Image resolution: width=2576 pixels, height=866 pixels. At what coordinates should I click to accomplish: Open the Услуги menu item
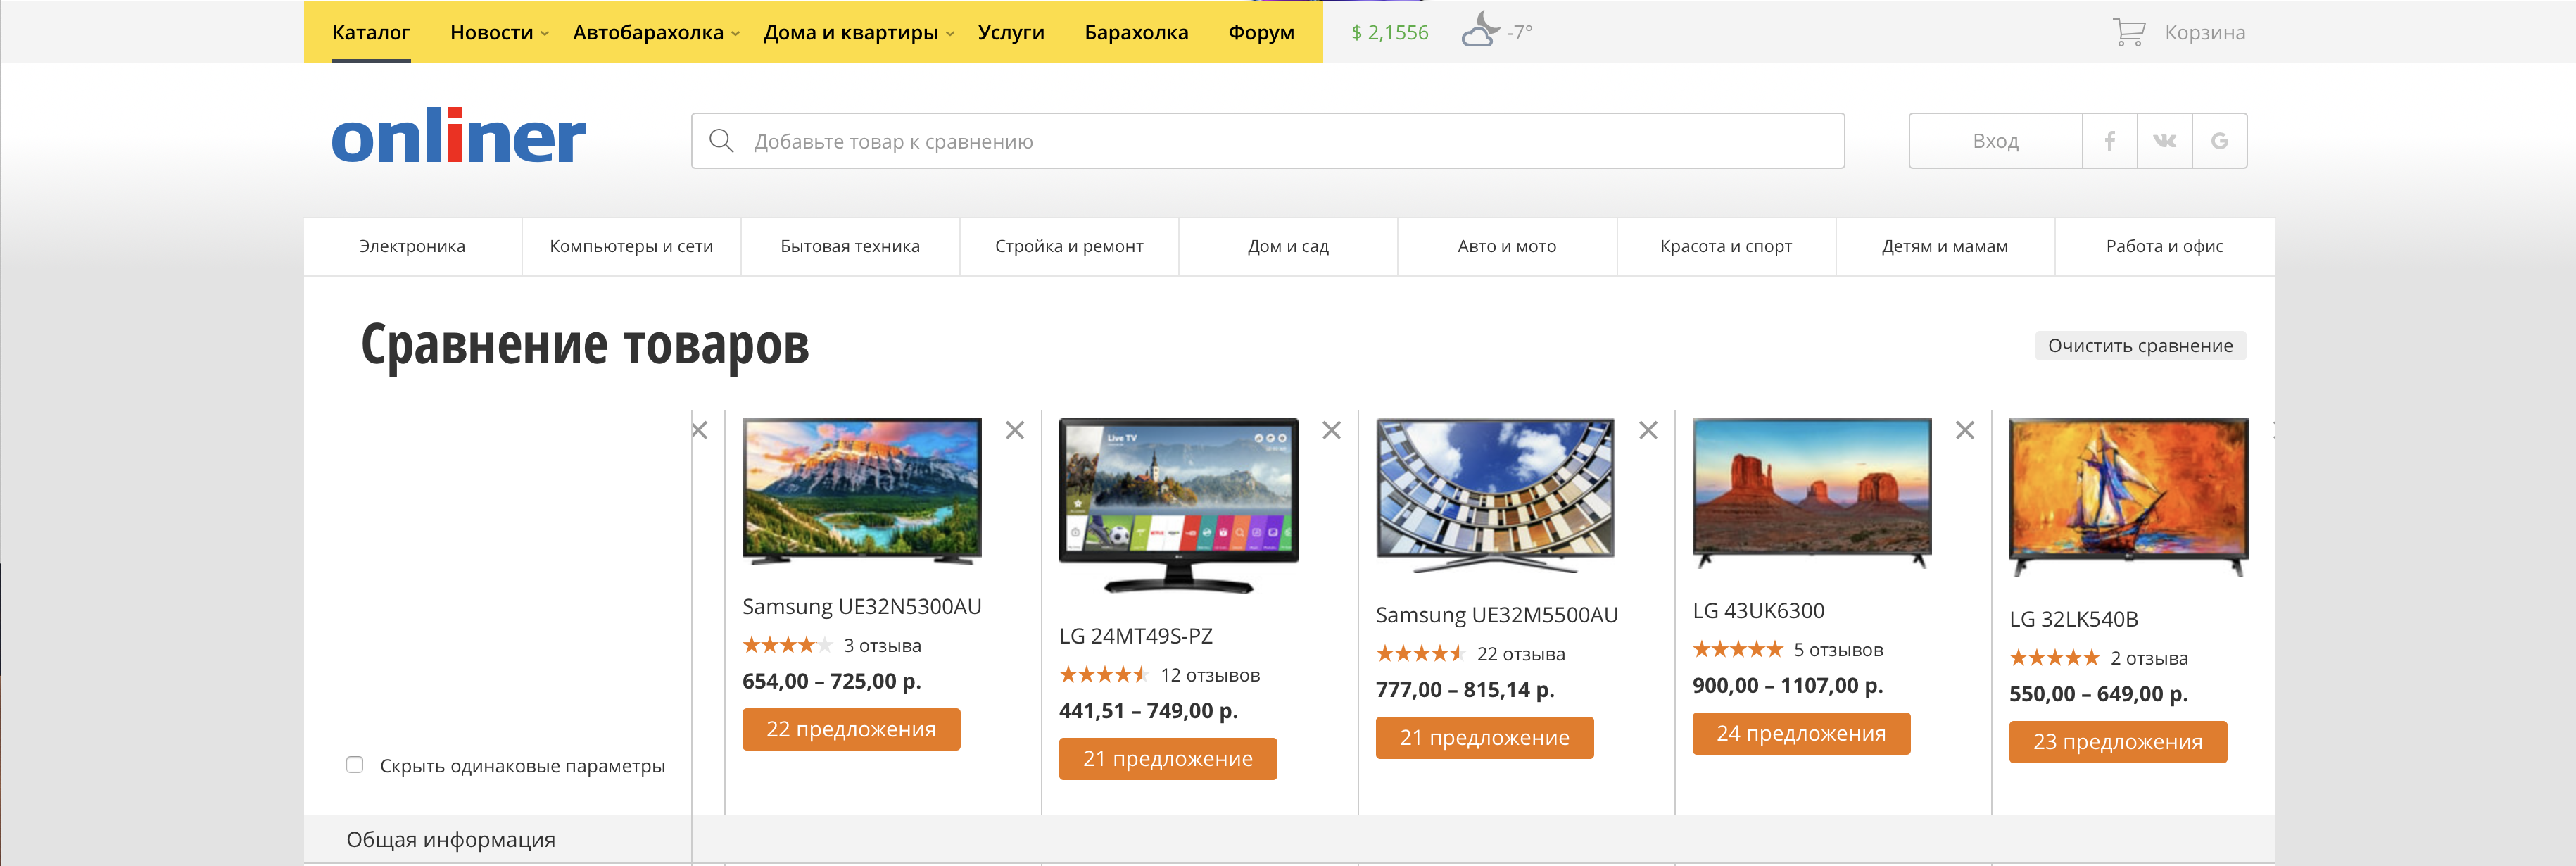coord(1011,32)
